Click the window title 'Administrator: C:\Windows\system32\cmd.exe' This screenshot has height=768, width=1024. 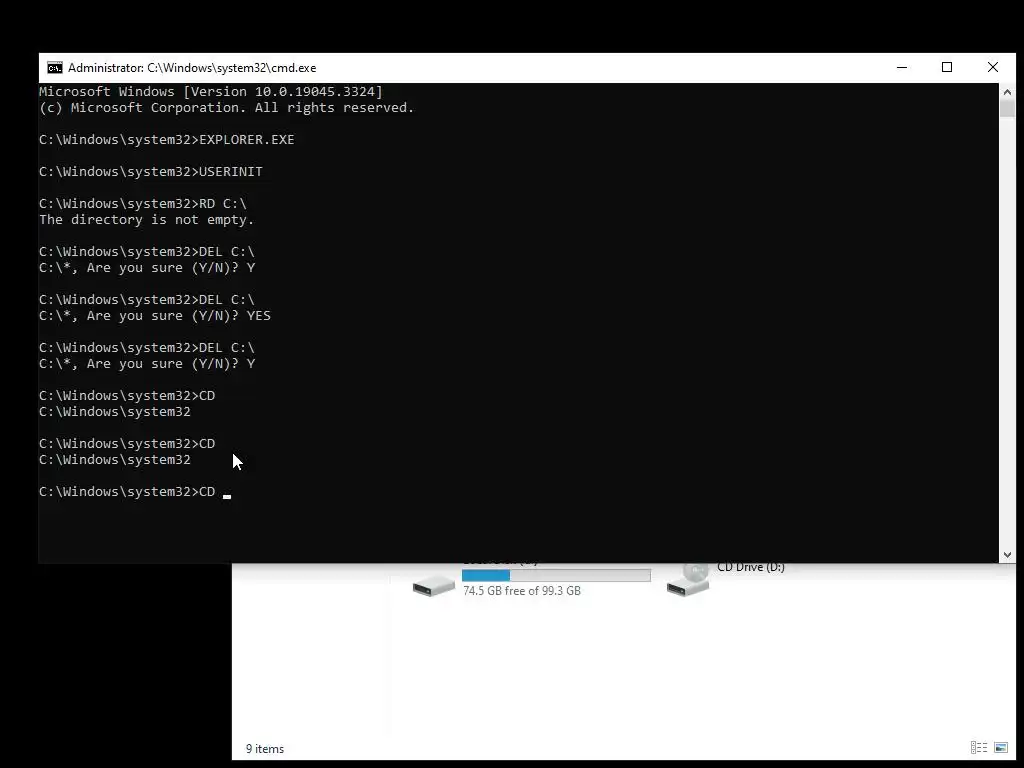coord(192,68)
